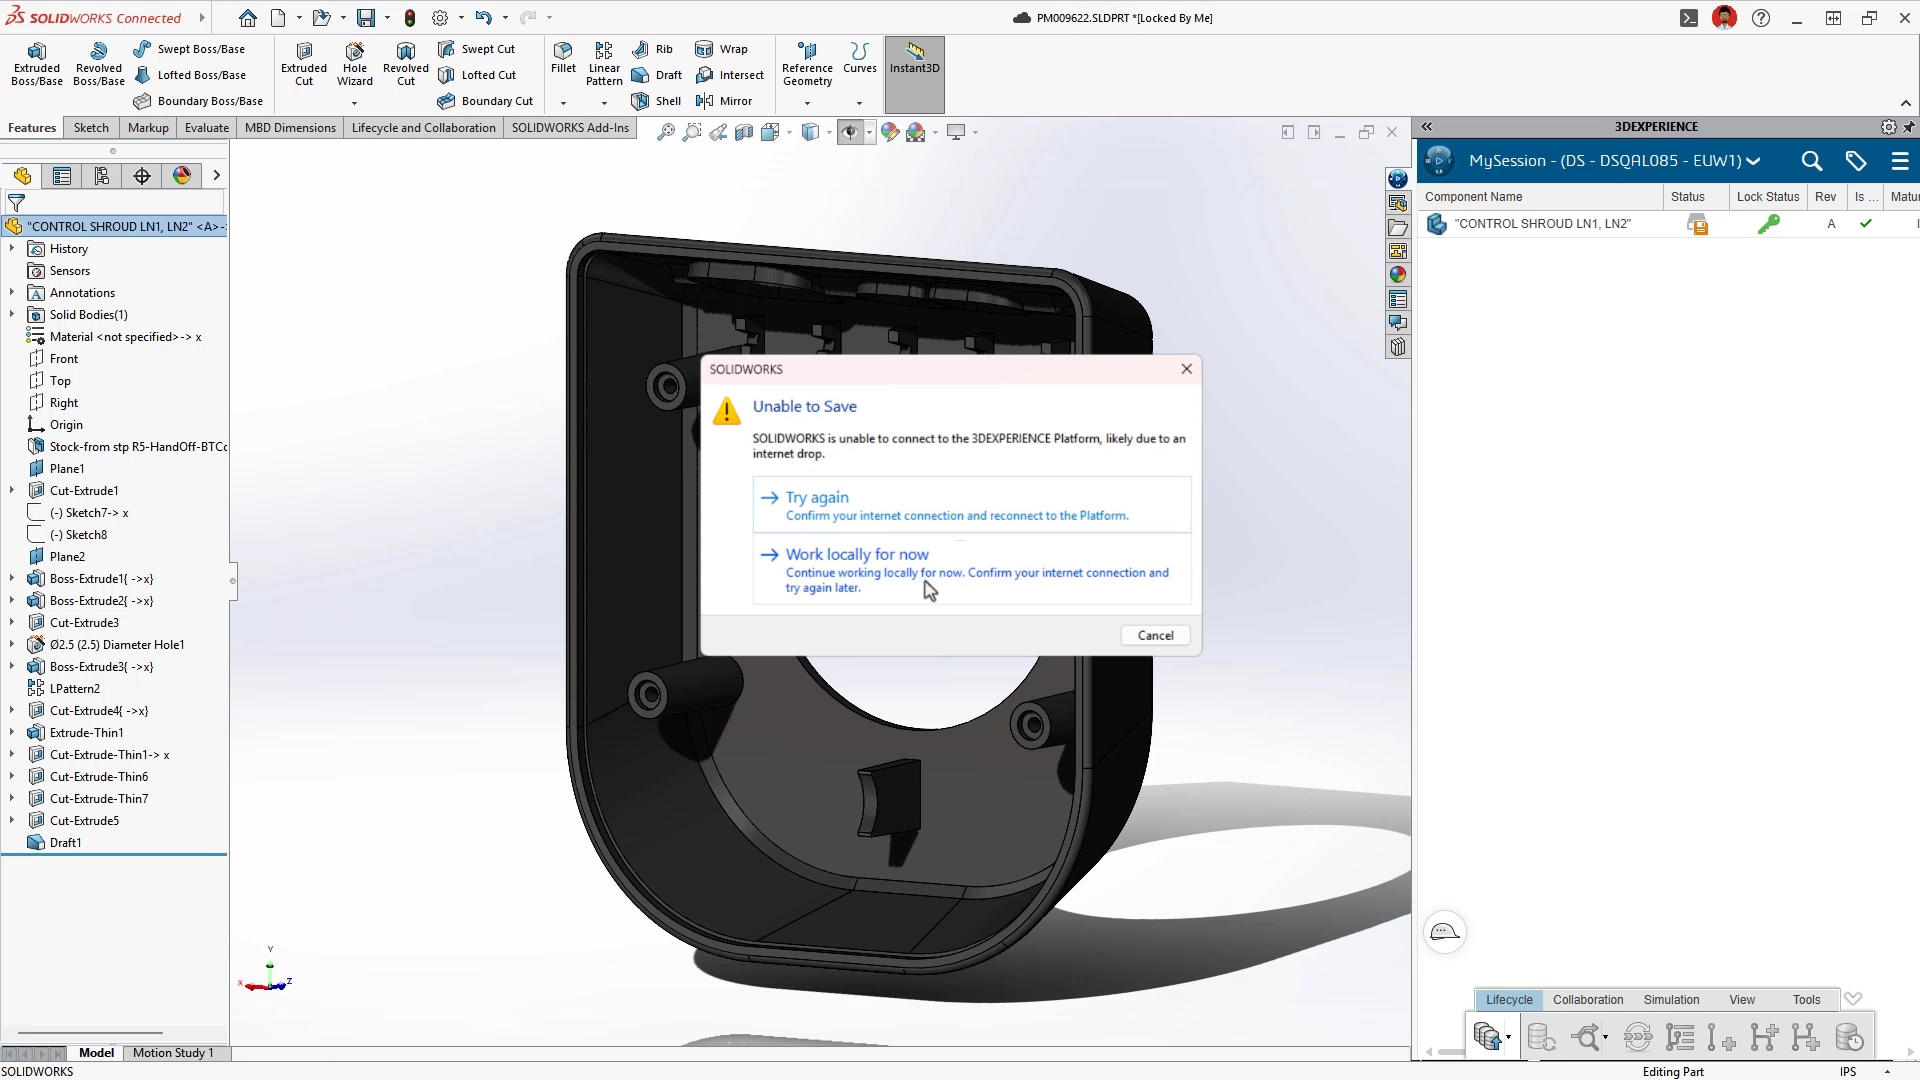Switch to the Sketch ribbon tab
Viewport: 1920px width, 1080px height.
point(91,128)
